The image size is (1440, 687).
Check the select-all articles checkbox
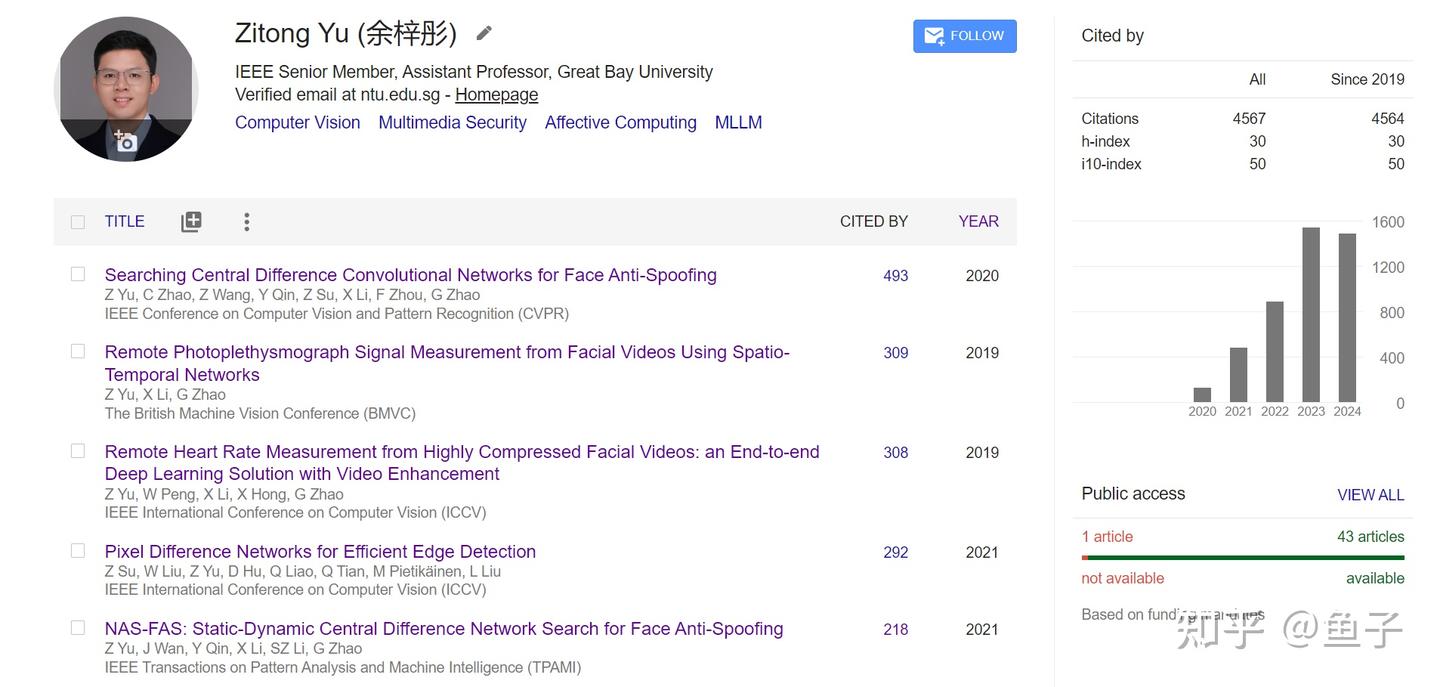click(x=77, y=221)
